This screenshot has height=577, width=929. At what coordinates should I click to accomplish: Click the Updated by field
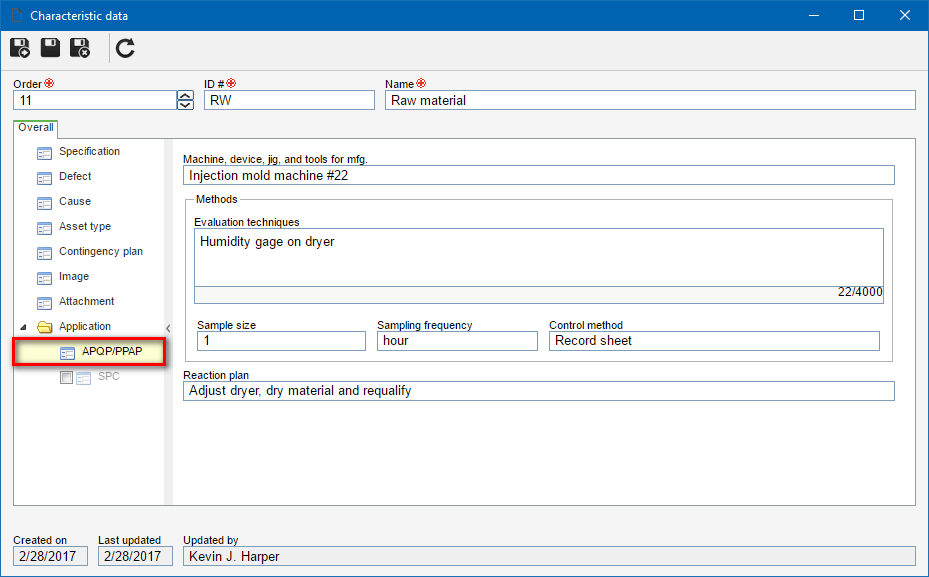tap(549, 556)
